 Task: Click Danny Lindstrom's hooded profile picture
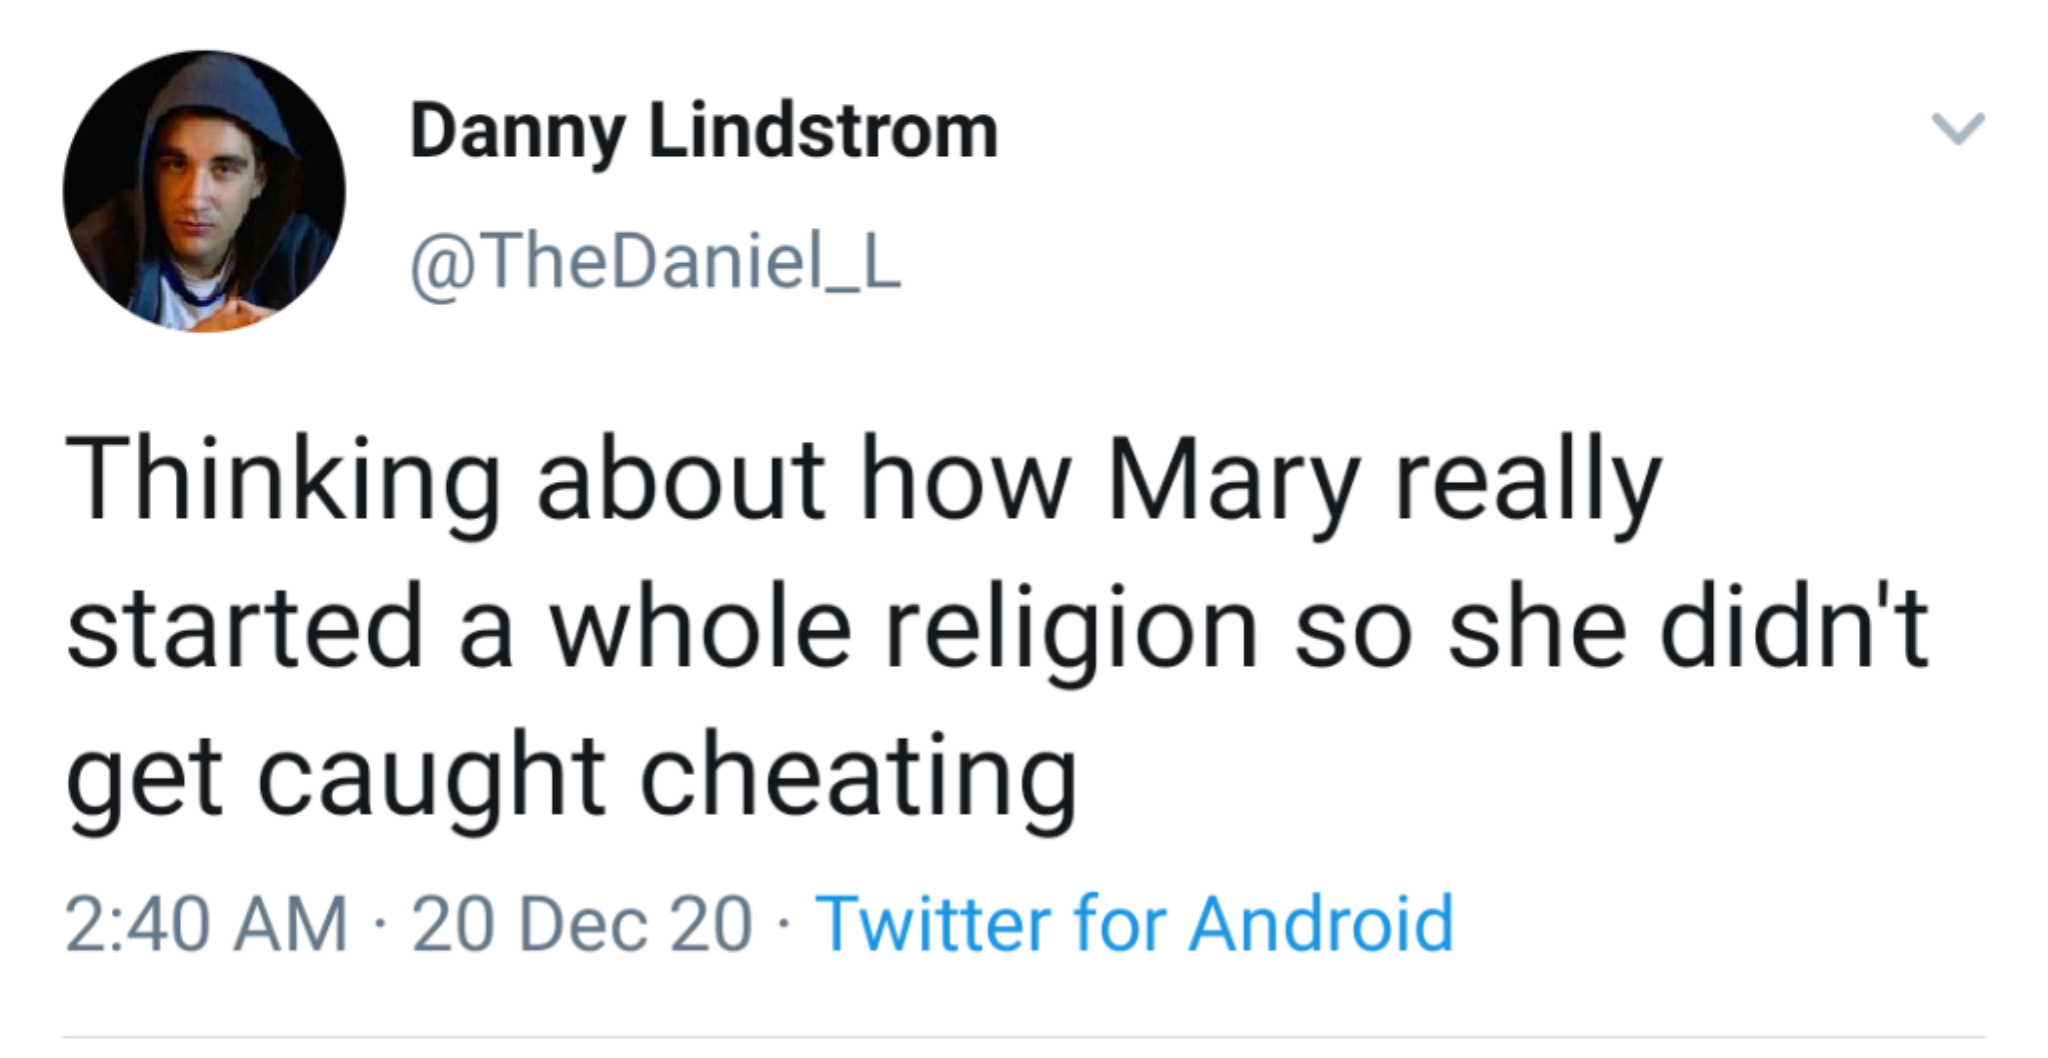204,192
